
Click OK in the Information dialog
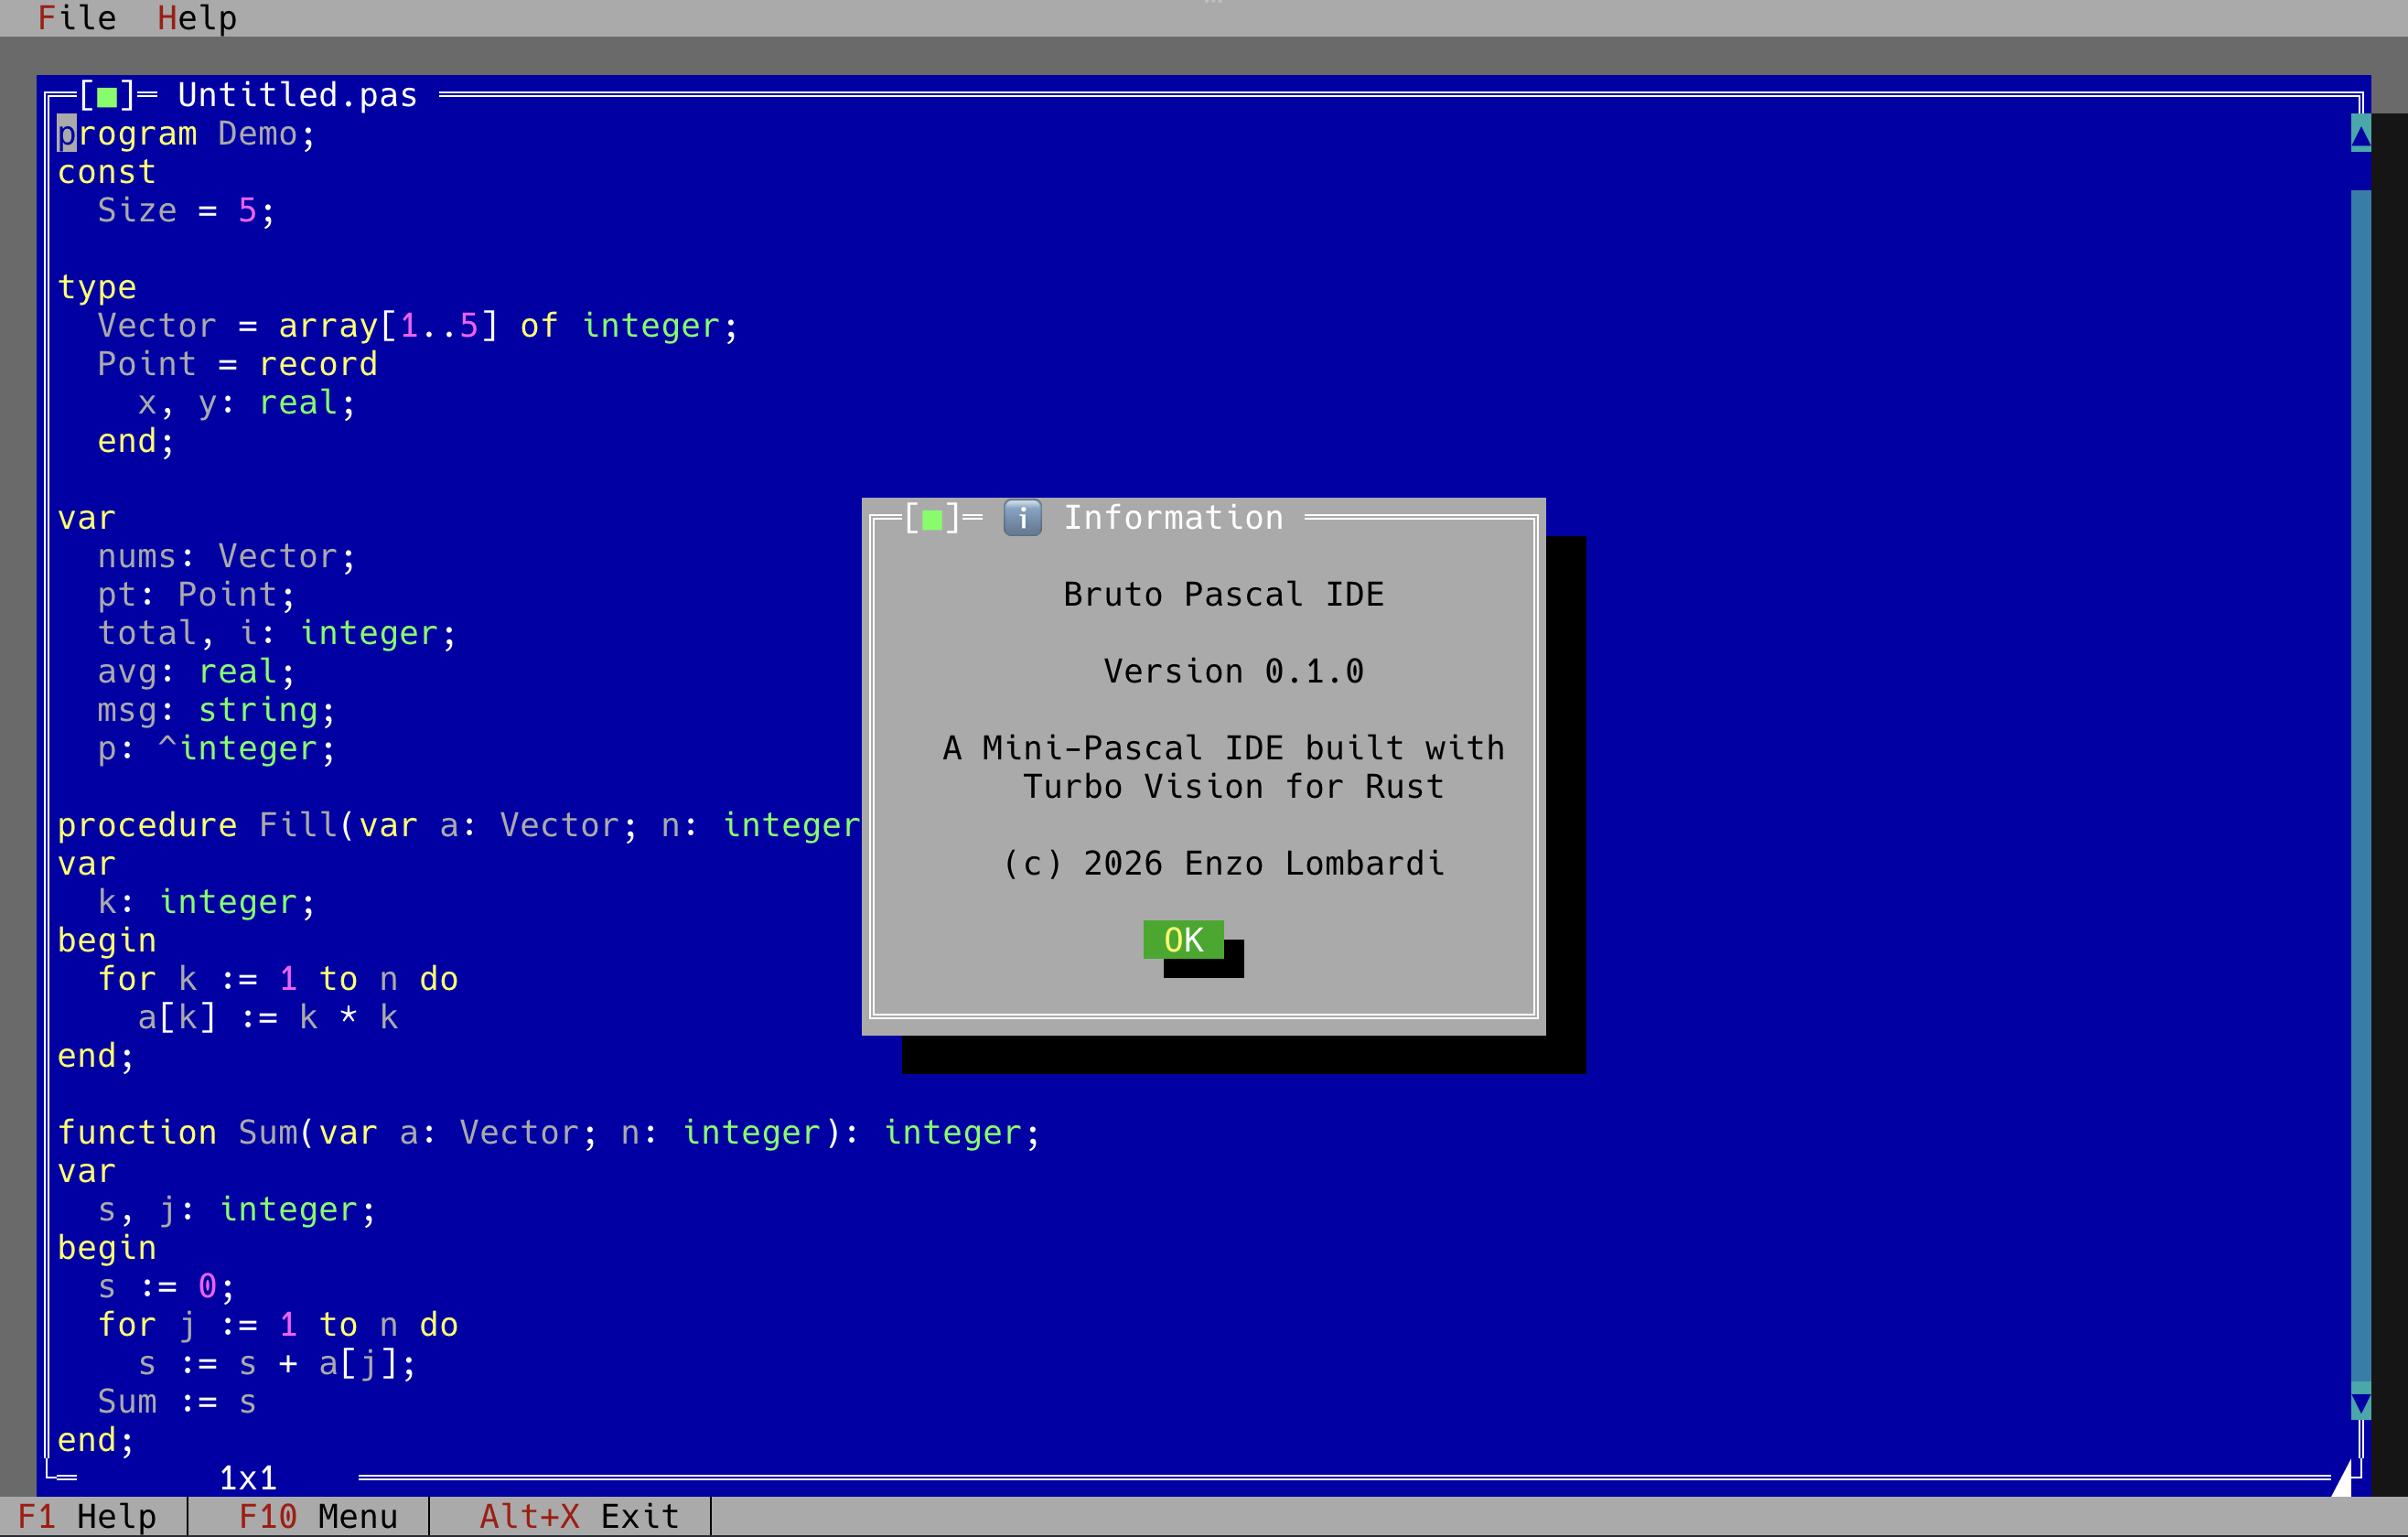1183,940
